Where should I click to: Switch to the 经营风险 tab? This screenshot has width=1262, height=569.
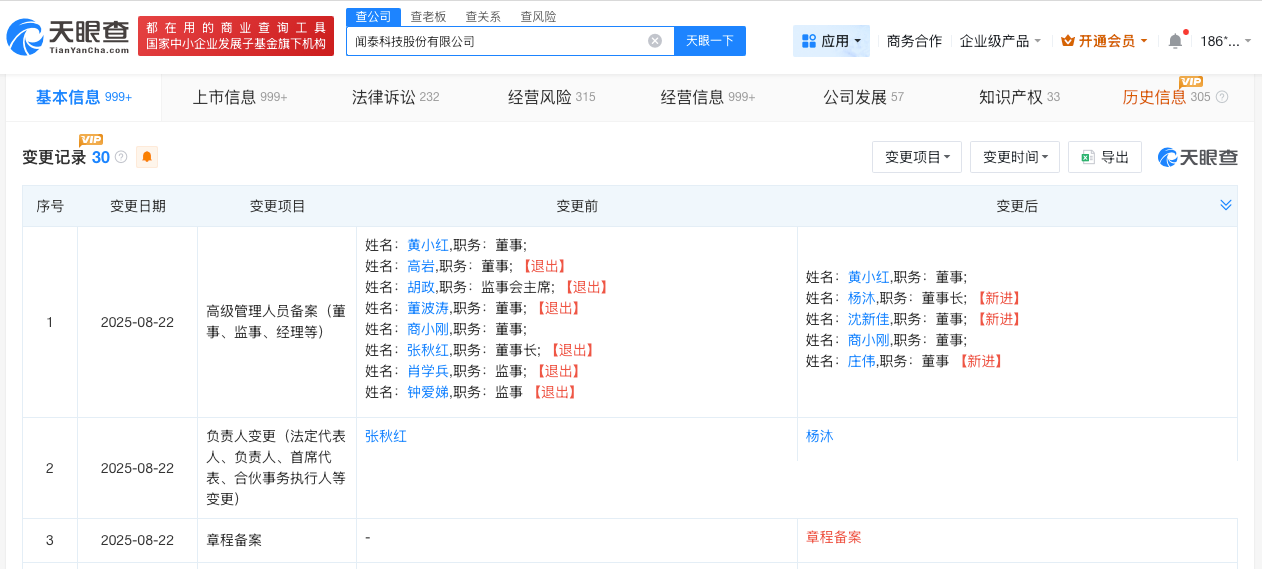pyautogui.click(x=551, y=97)
